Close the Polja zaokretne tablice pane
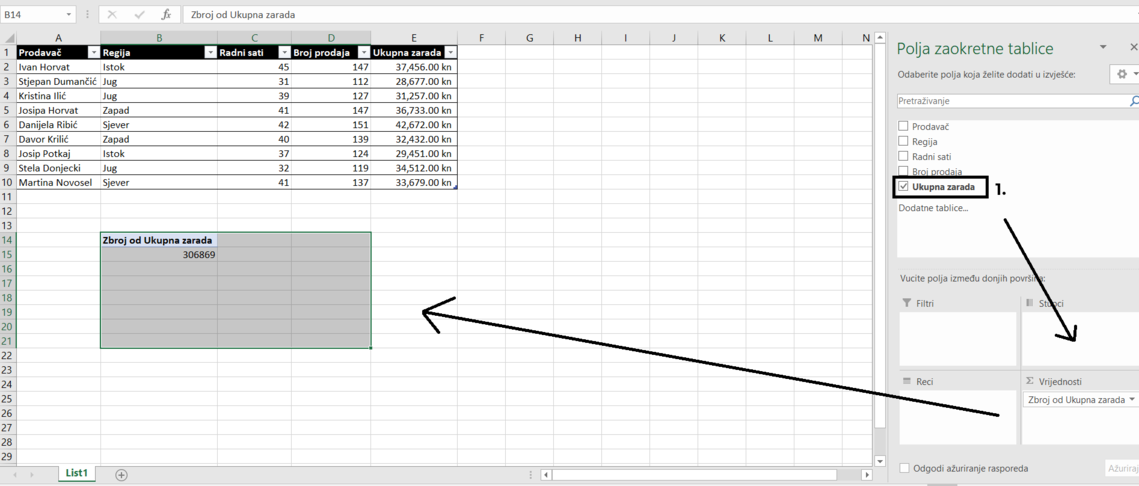Screen dimensions: 1139x486 point(1133,47)
